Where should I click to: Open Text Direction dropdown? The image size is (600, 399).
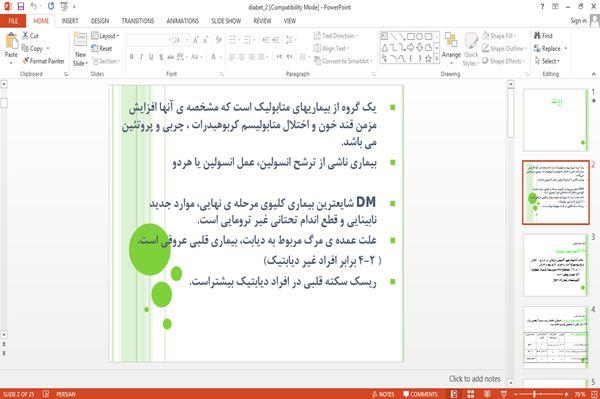pos(336,36)
